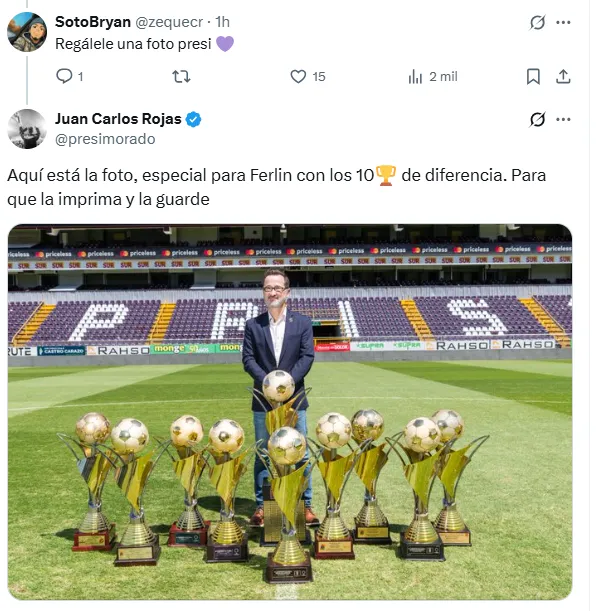Open SotoBryan's profile picture
The width and height of the screenshot is (607, 611).
click(x=27, y=32)
